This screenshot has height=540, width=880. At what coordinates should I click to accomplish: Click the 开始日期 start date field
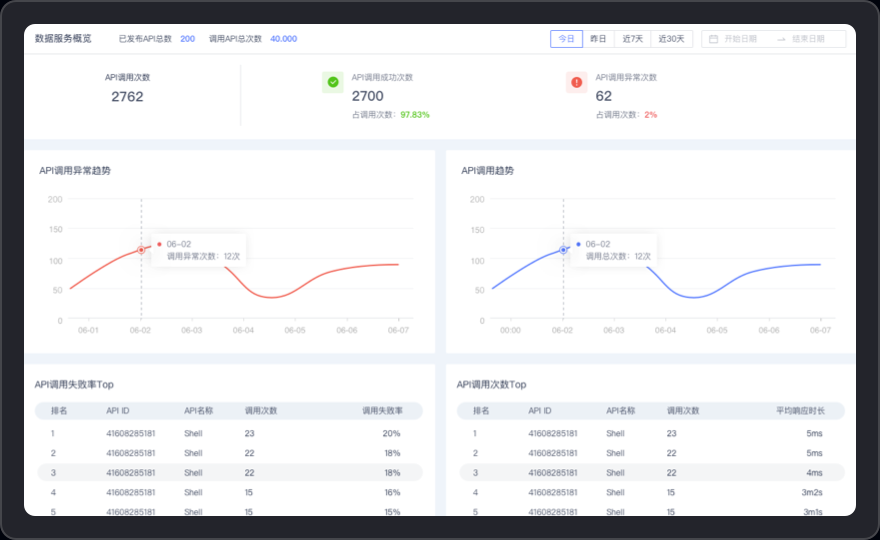(740, 39)
